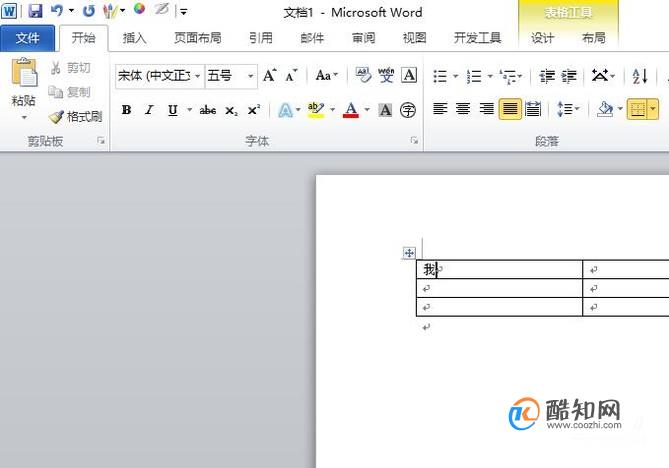Open the 文件 File tab

click(x=28, y=38)
